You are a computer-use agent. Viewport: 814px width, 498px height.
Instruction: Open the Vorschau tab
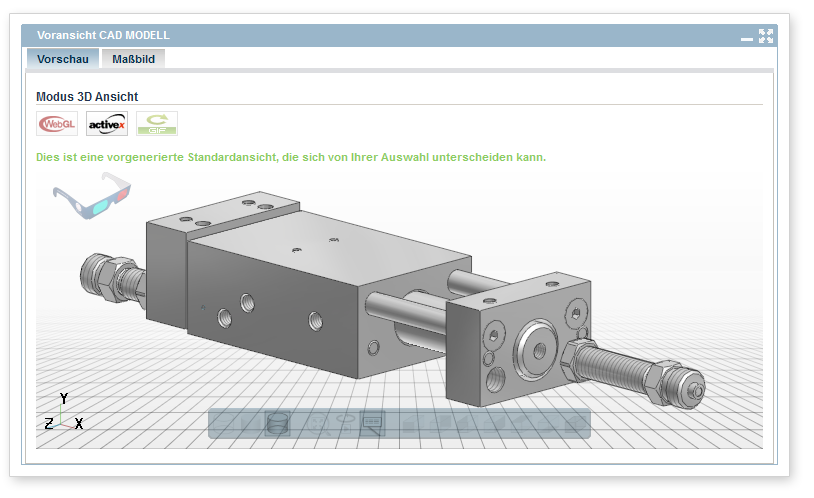coord(63,59)
